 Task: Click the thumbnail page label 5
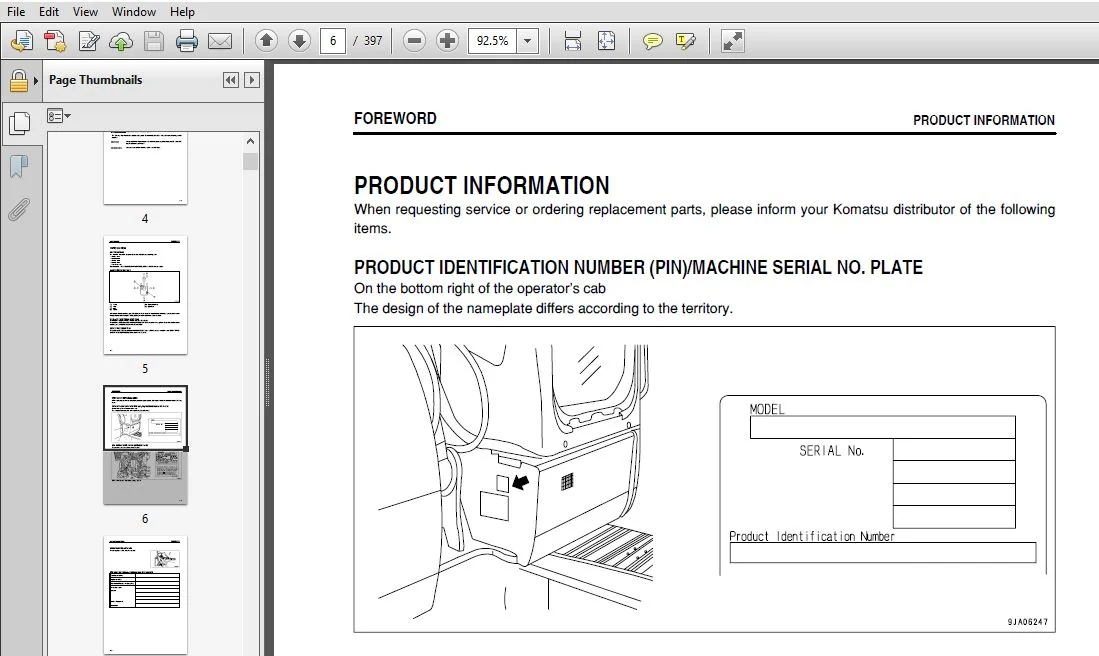(145, 369)
